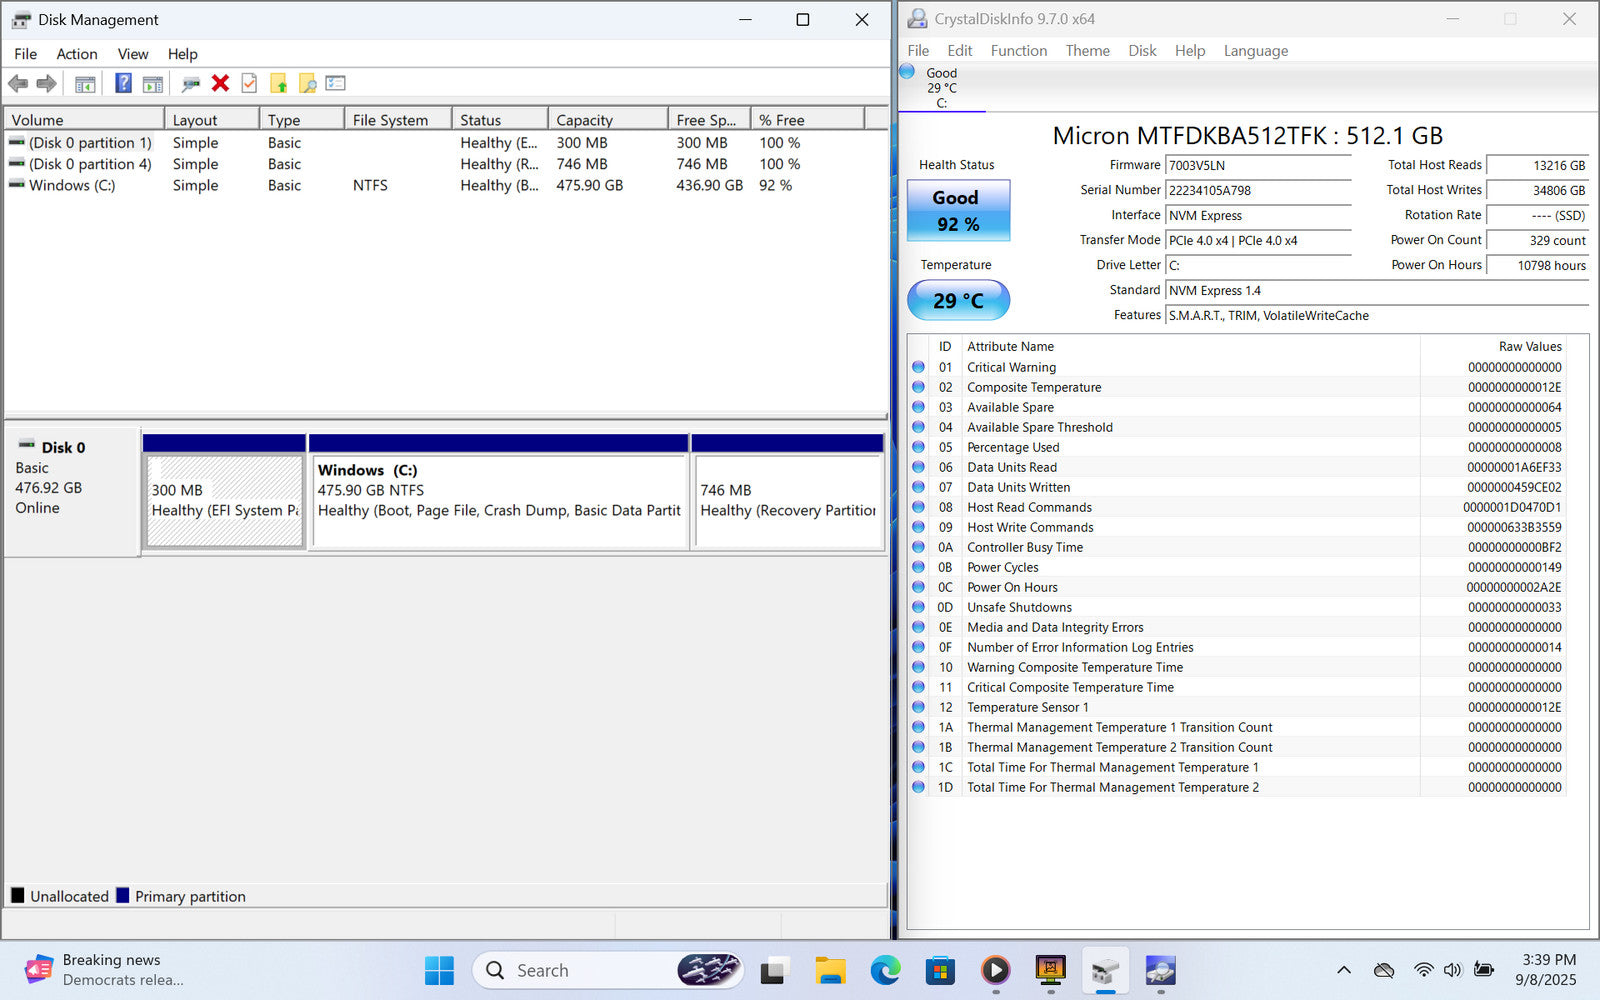
Task: Click the folder with green arrow toolbar icon
Action: [279, 84]
